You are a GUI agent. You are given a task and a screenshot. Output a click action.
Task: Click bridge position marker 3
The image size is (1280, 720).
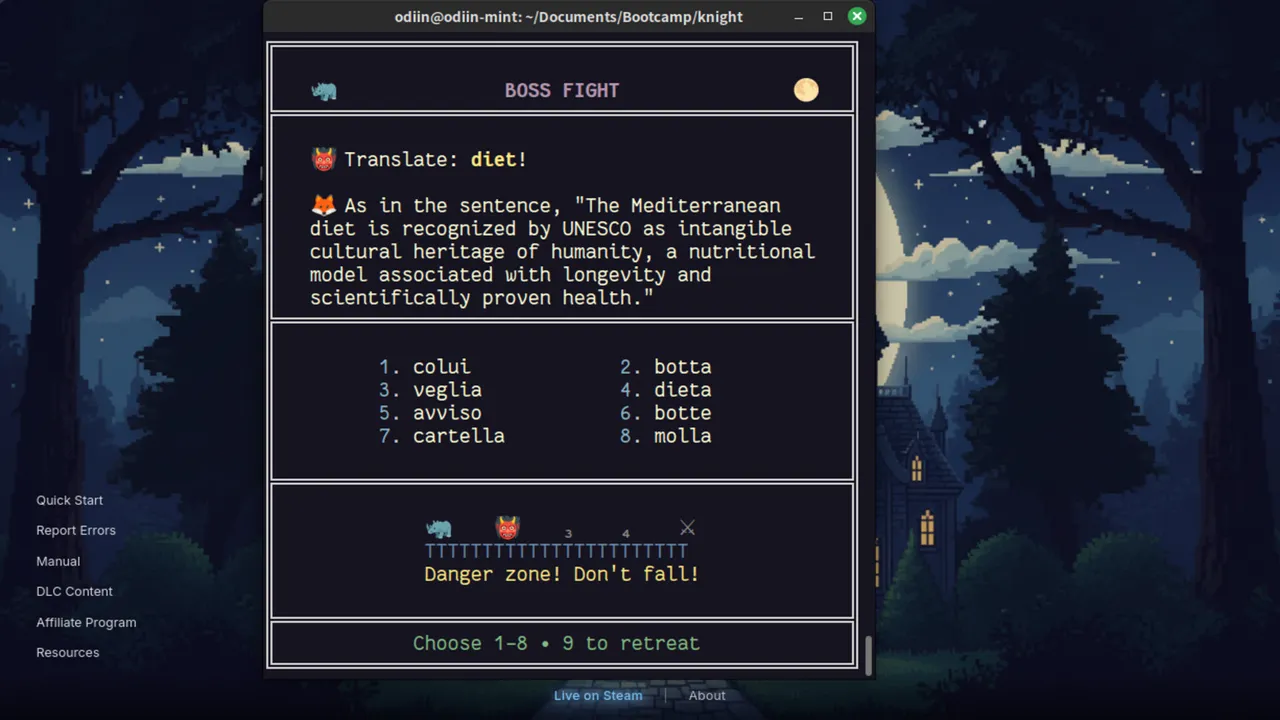(568, 534)
